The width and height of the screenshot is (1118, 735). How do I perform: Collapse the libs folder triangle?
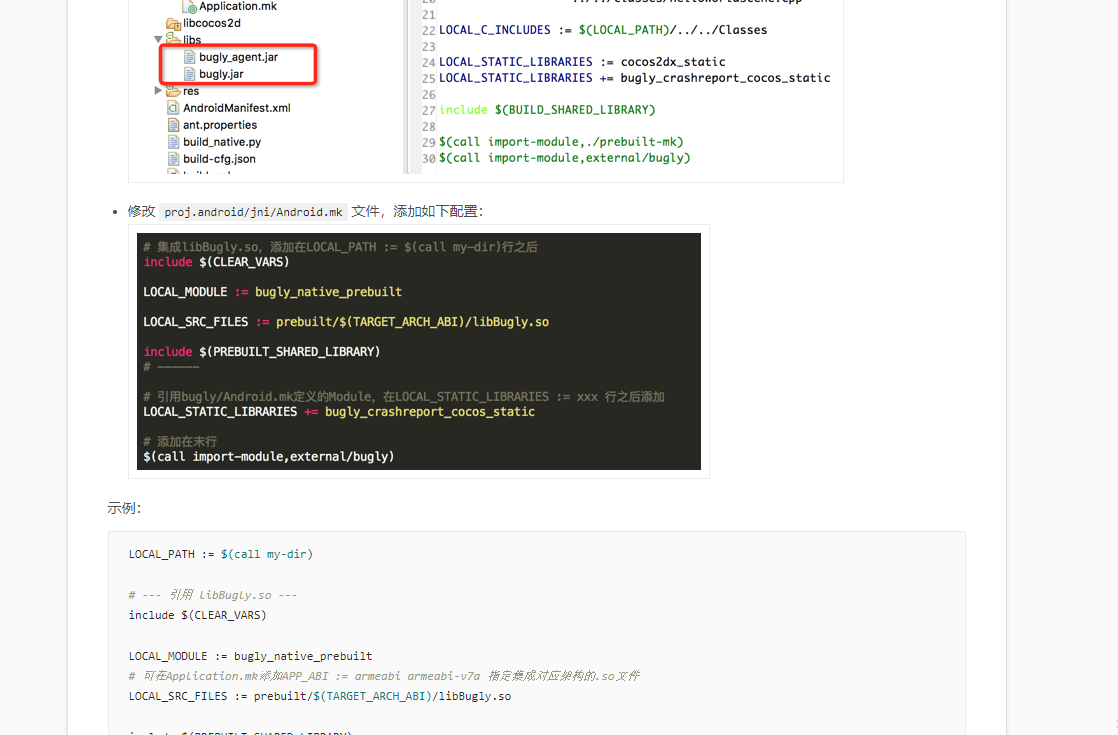tap(158, 39)
